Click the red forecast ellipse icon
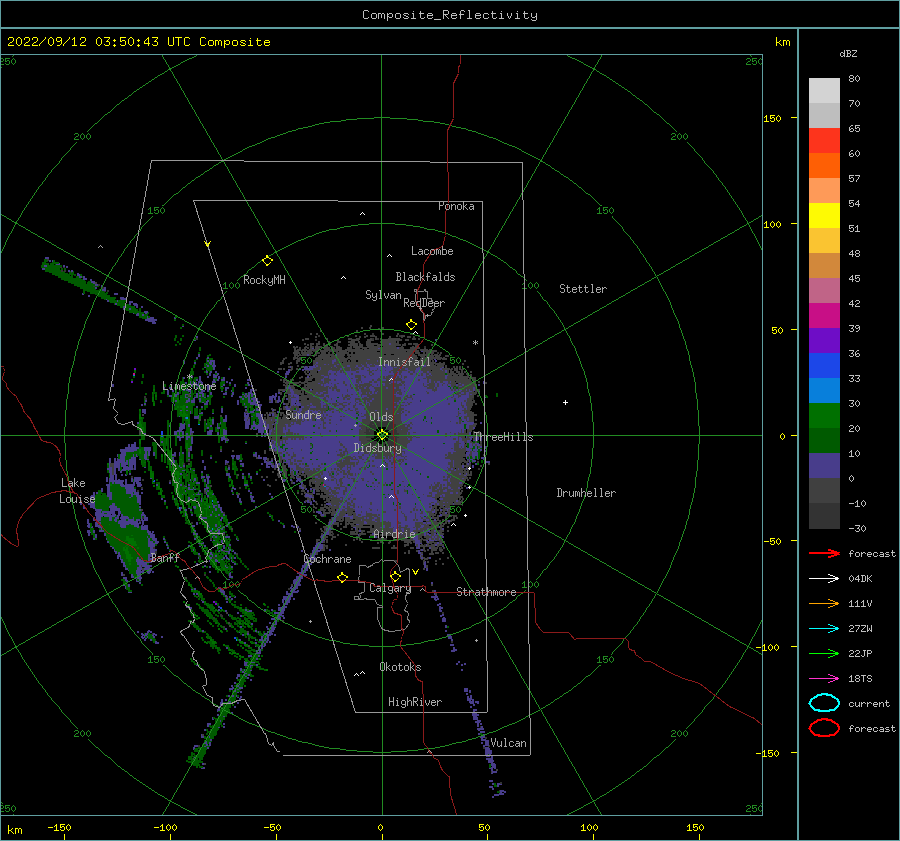Screen dimensions: 900x841 (824, 728)
